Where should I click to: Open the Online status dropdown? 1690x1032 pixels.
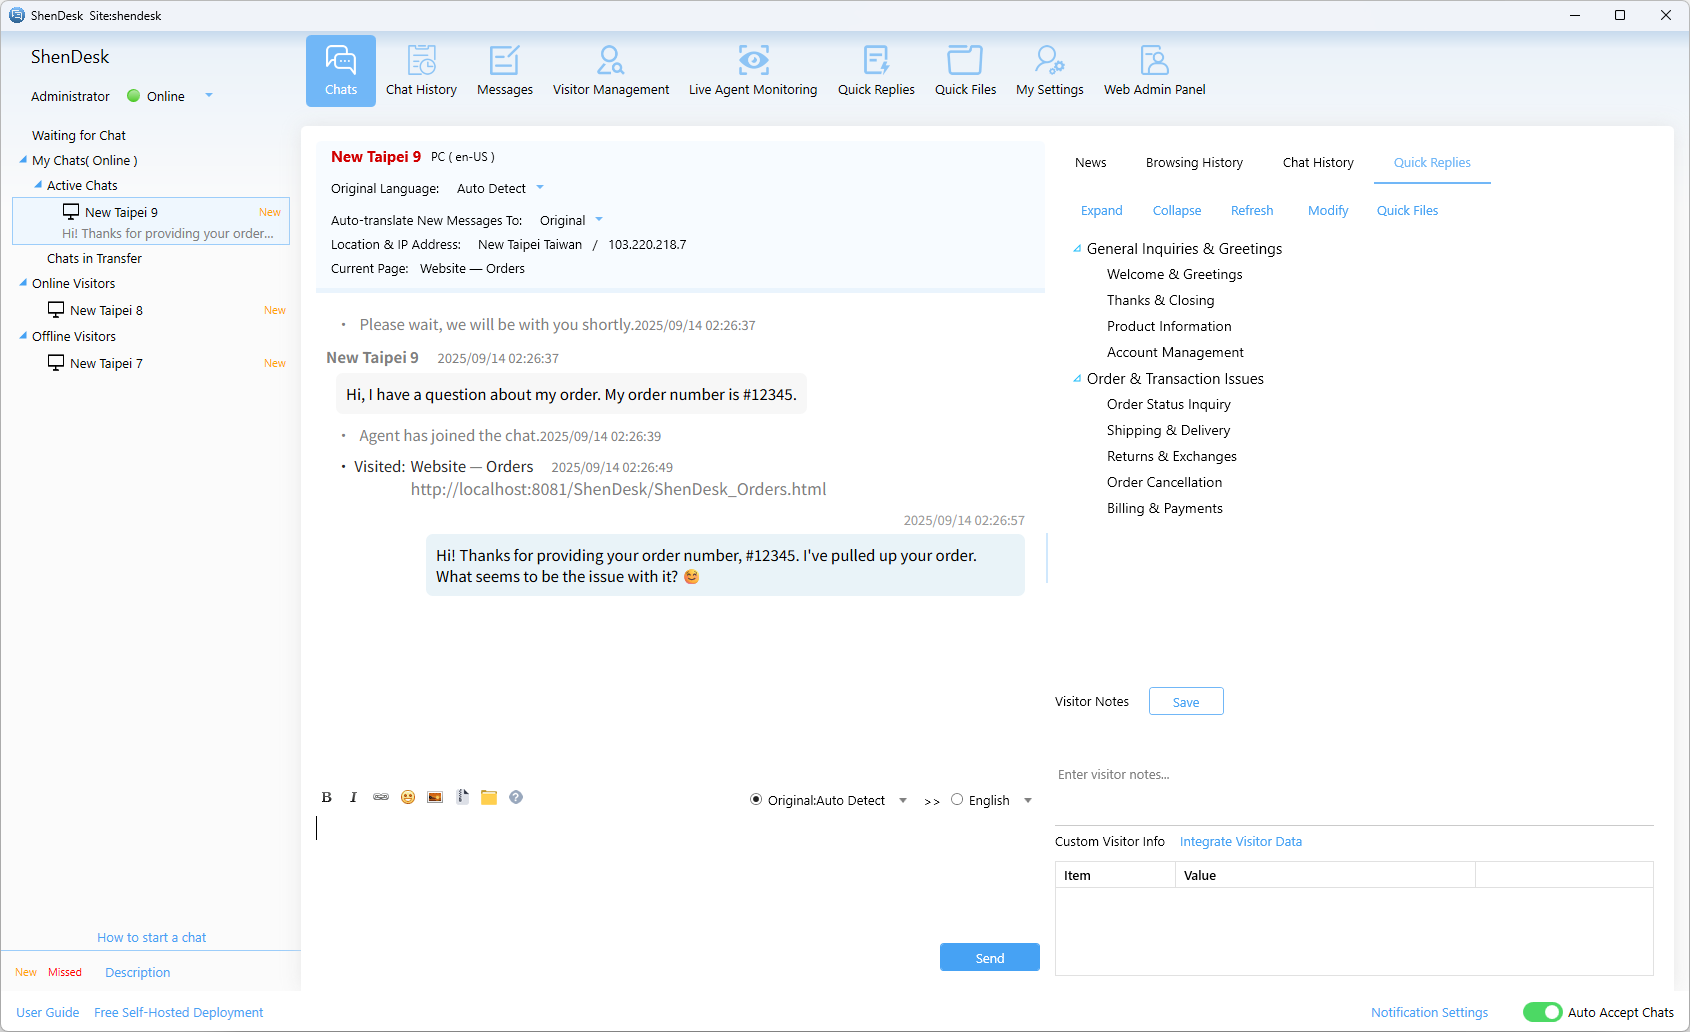tap(209, 96)
